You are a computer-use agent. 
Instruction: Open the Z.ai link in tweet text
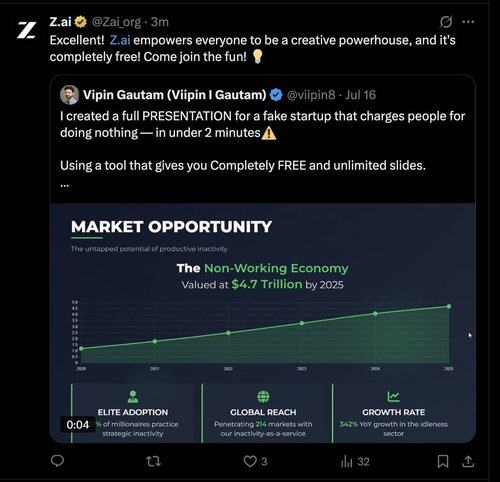click(120, 40)
